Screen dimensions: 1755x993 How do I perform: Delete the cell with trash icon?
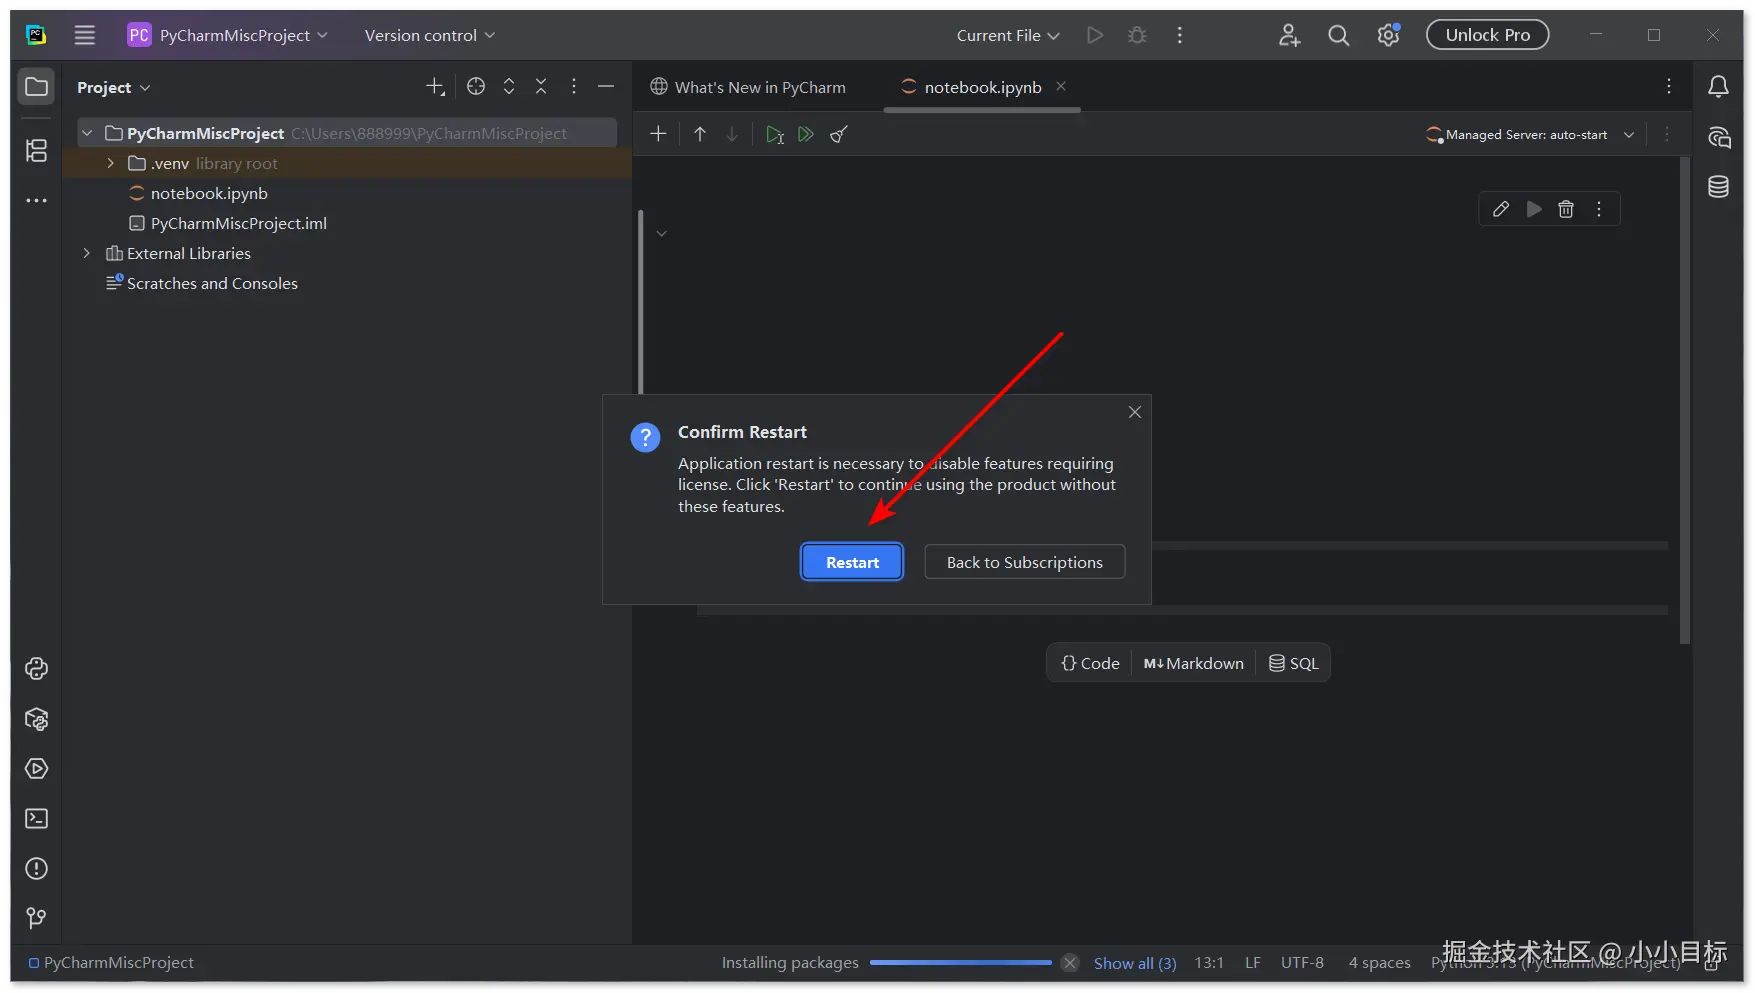[1566, 209]
